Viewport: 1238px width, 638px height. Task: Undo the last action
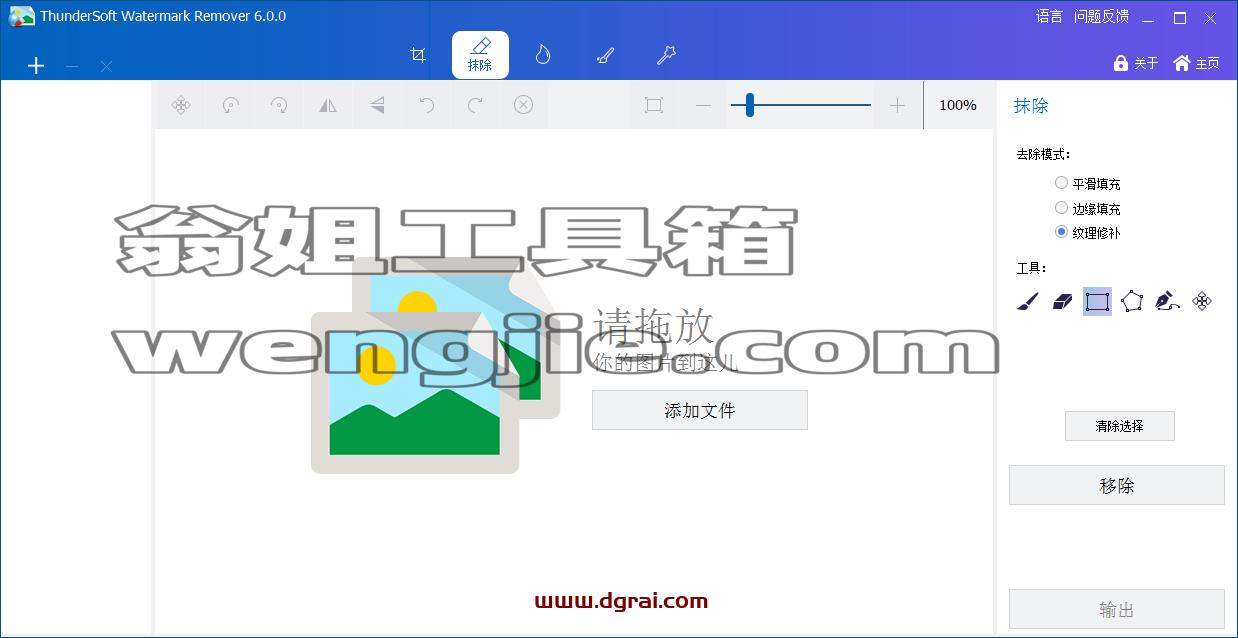click(426, 105)
